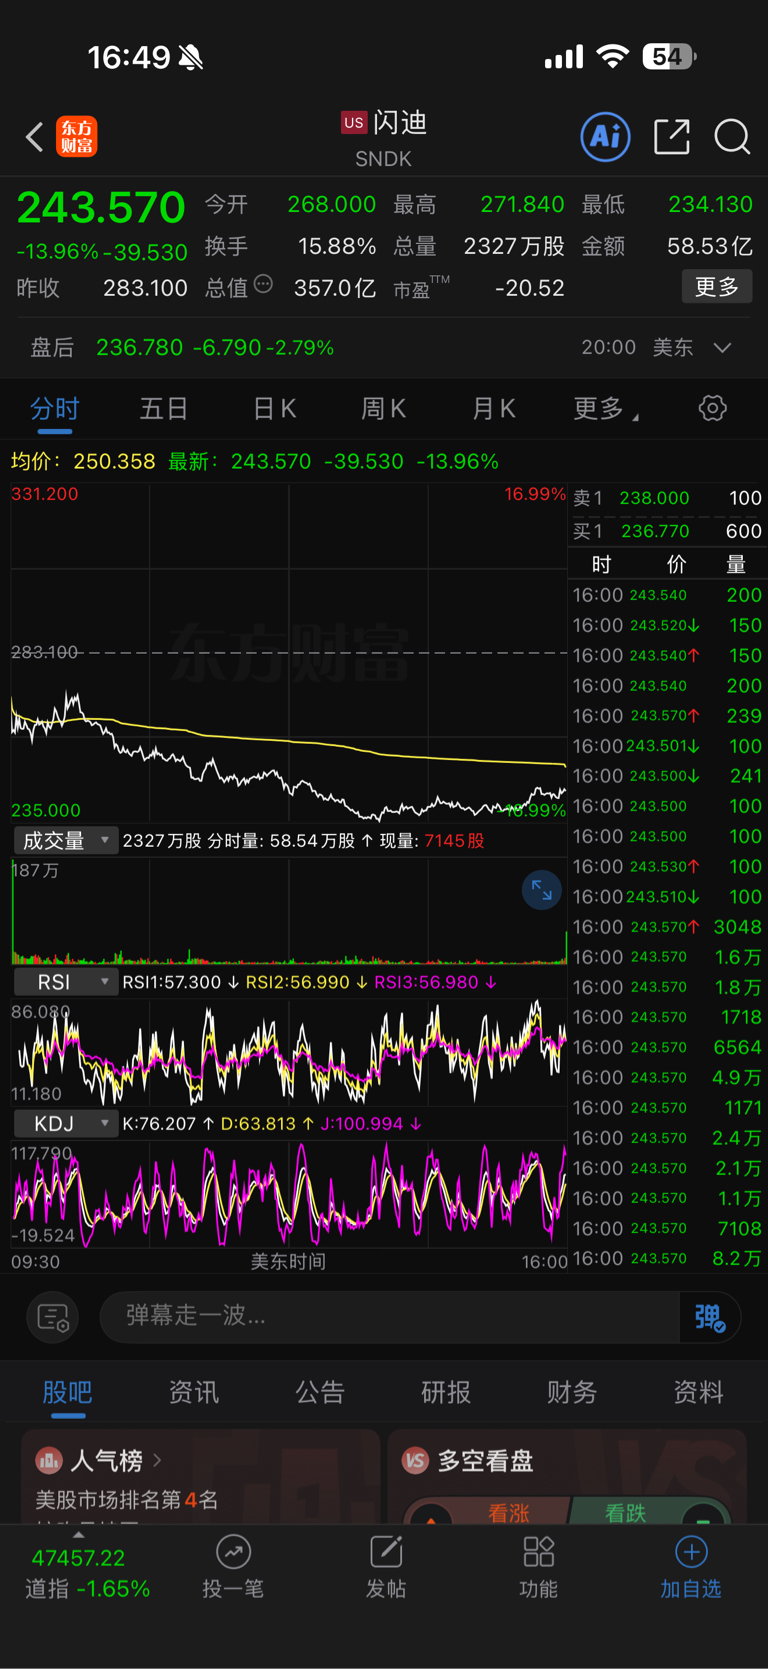Viewport: 768px width, 1669px height.
Task: Open 人气榜 arrow chevron
Action: [x=157, y=1461]
